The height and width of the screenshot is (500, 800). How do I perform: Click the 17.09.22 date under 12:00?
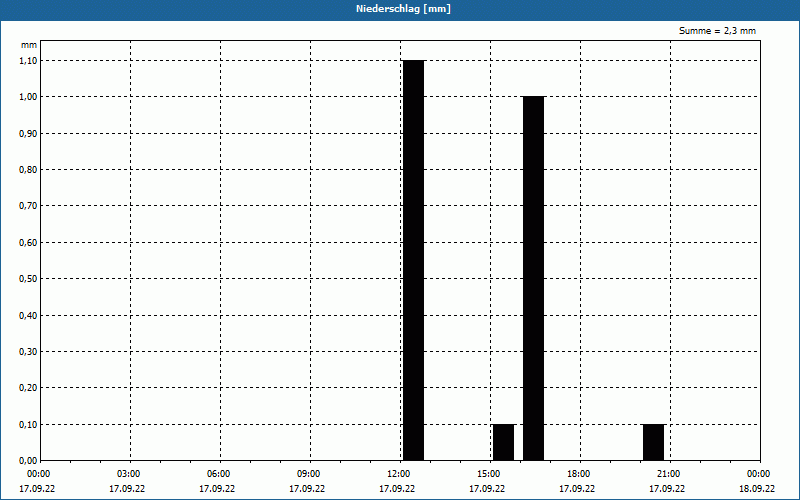[x=397, y=489]
